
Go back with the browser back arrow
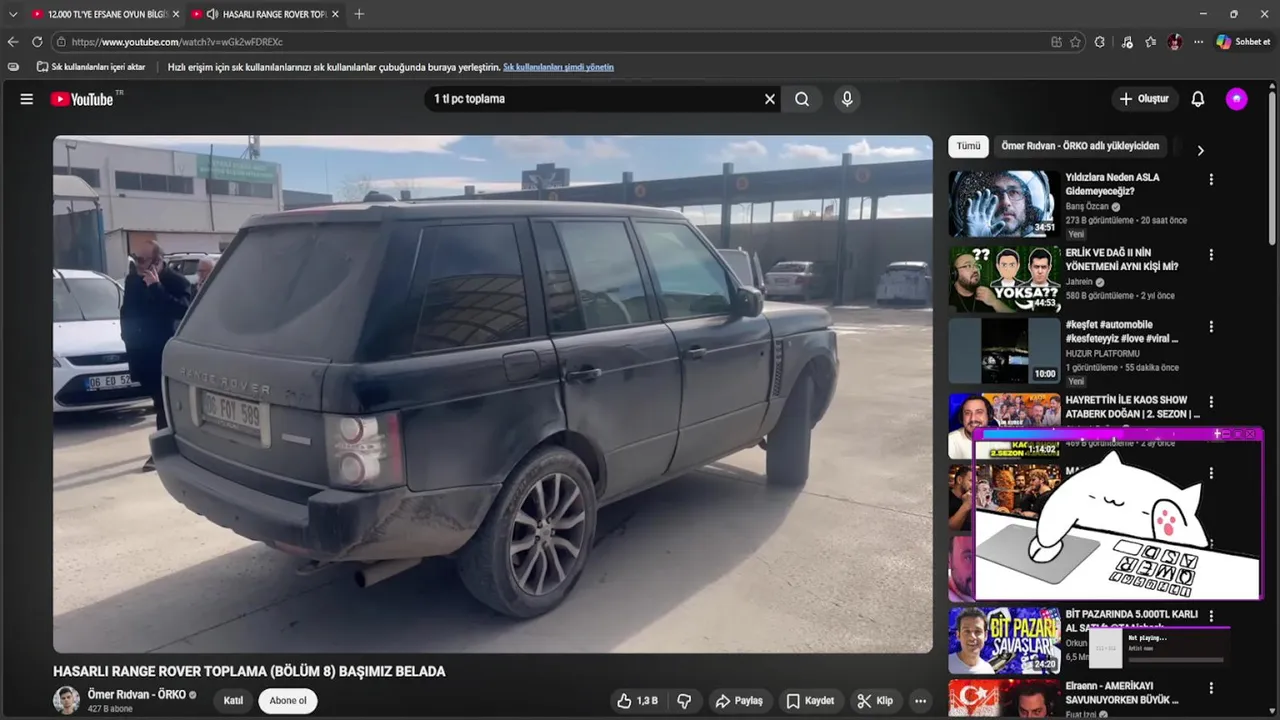[13, 42]
